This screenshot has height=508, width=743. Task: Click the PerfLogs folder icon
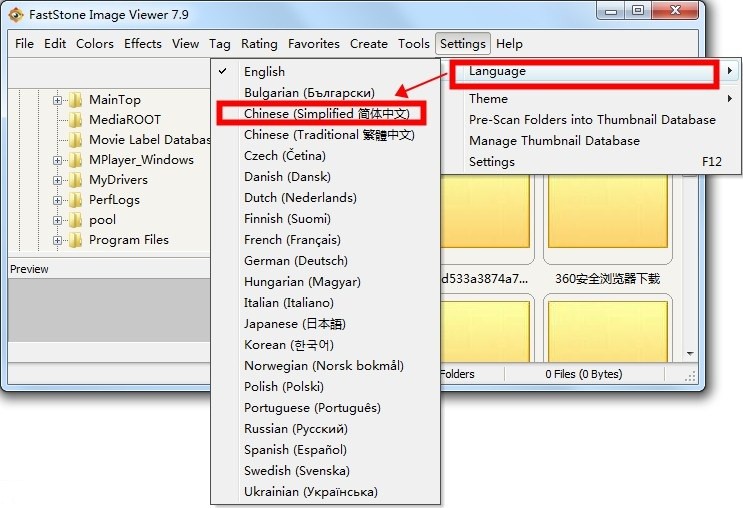coord(75,200)
